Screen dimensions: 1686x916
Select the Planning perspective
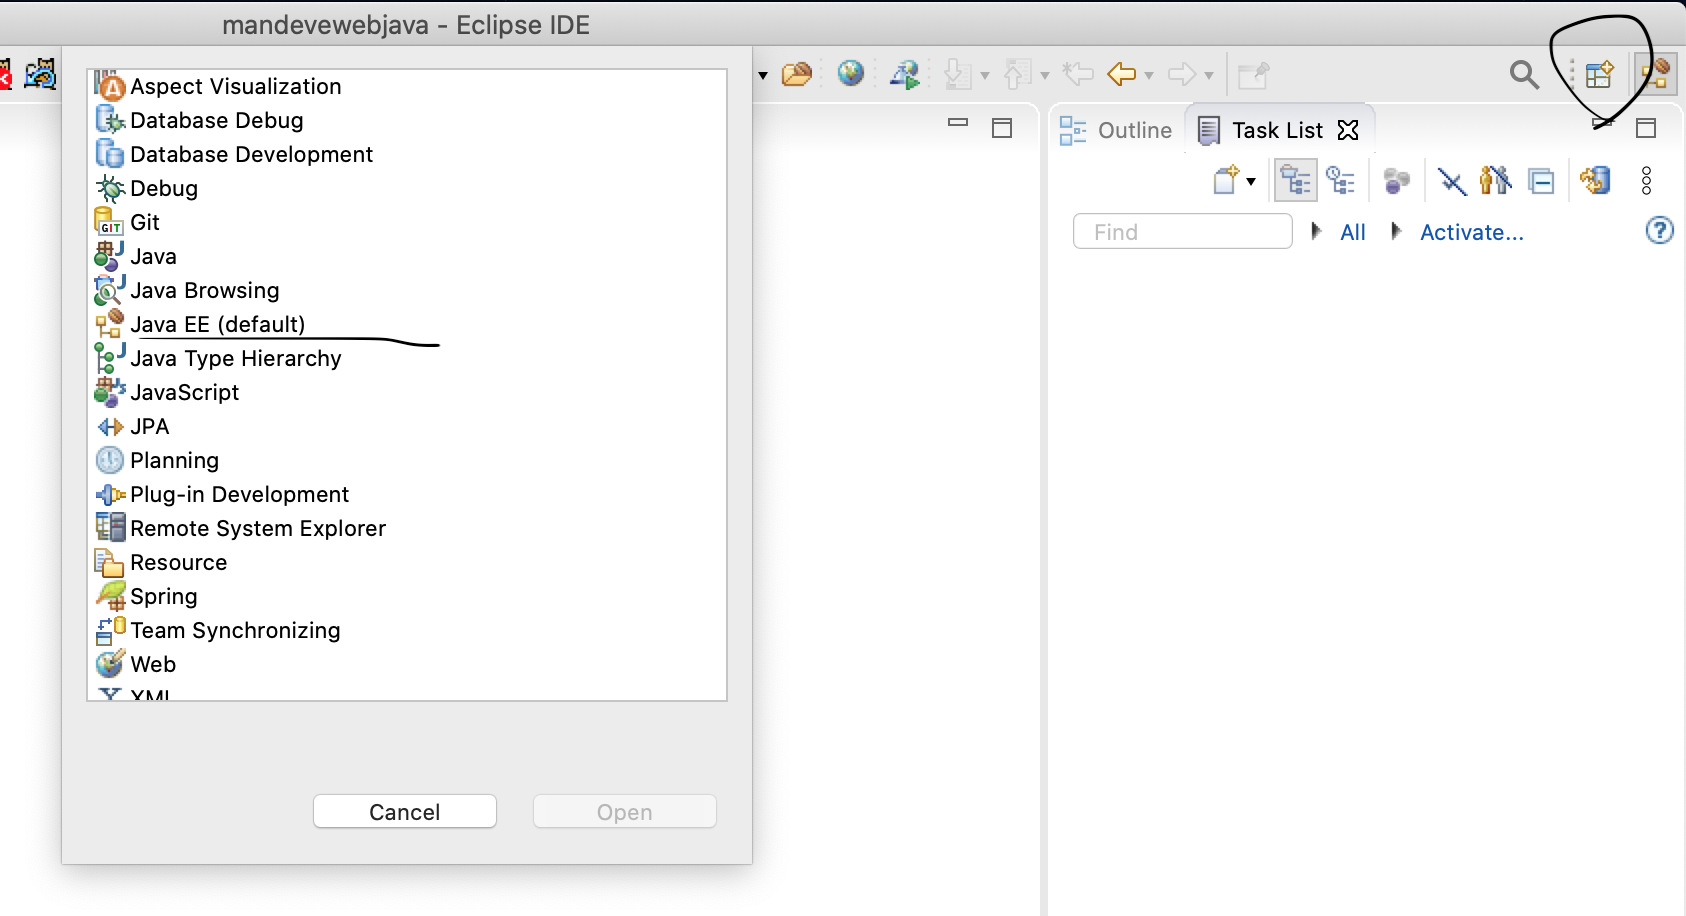point(407,461)
